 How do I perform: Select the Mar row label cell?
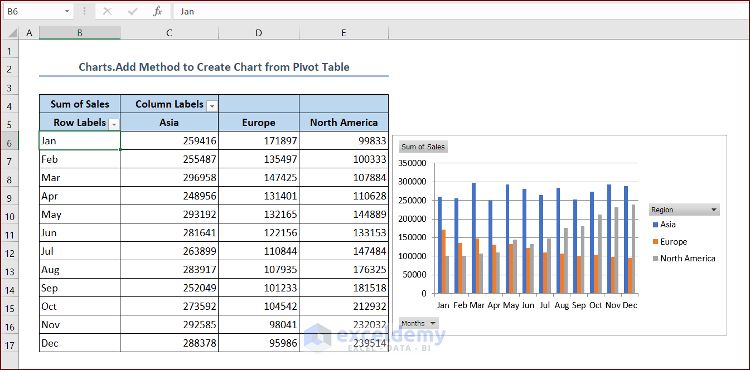pos(79,177)
